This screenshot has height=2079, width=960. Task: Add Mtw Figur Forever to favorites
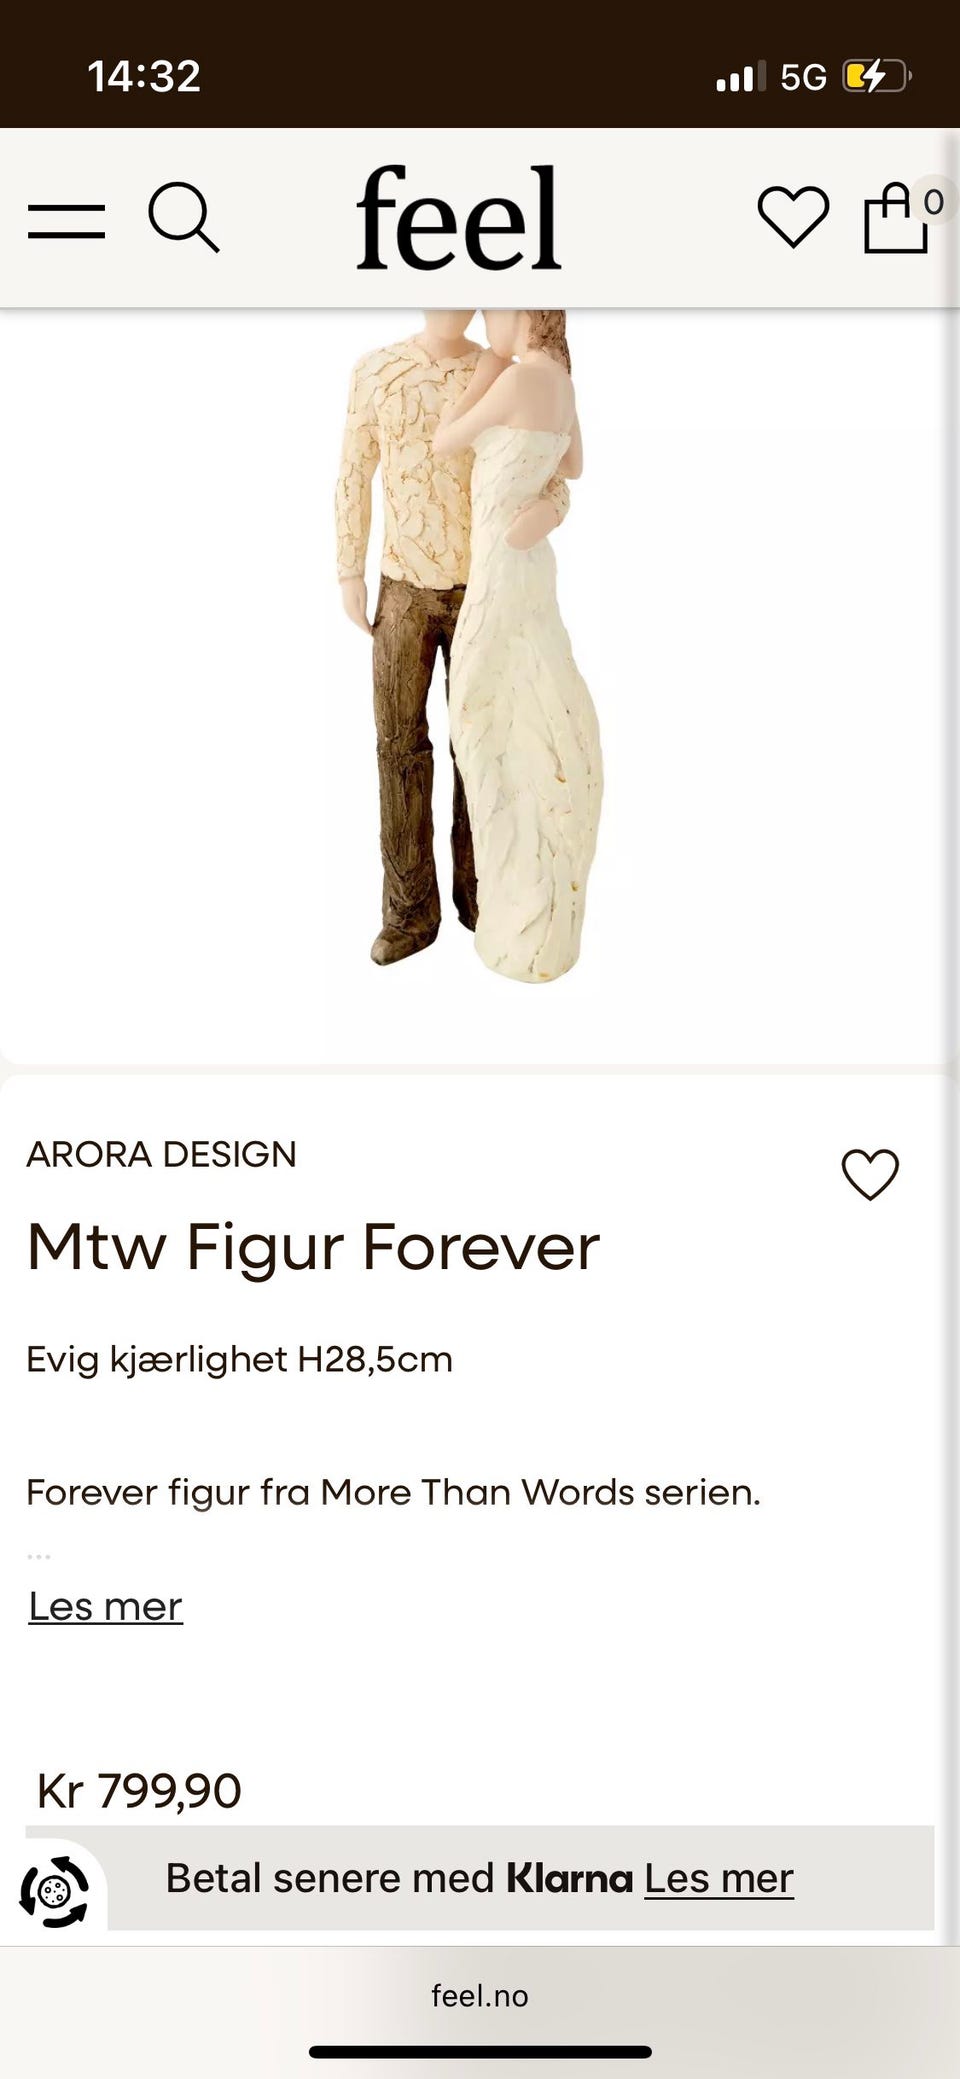click(870, 1173)
